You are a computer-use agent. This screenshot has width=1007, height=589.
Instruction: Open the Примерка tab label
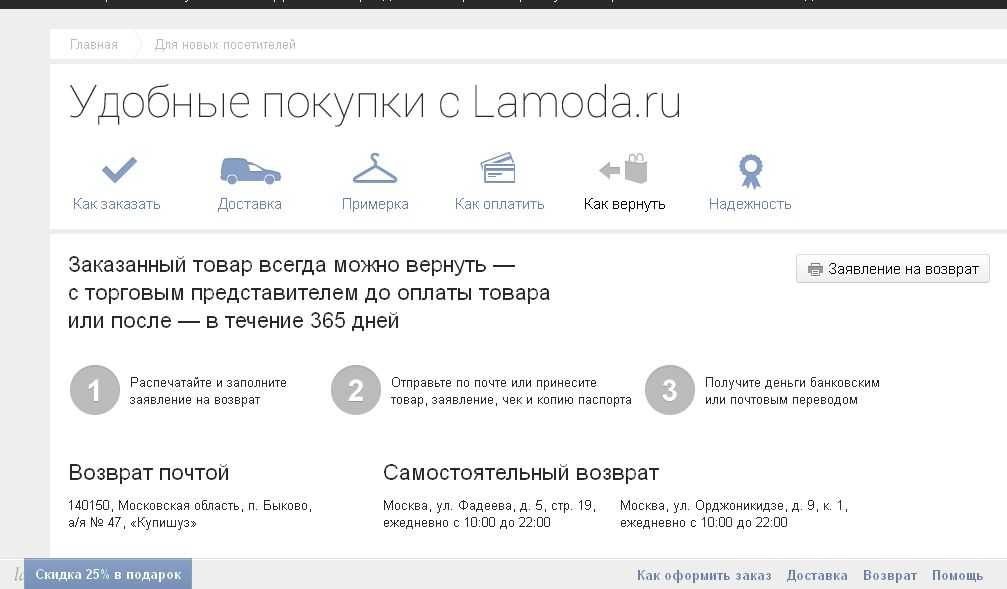pos(375,204)
